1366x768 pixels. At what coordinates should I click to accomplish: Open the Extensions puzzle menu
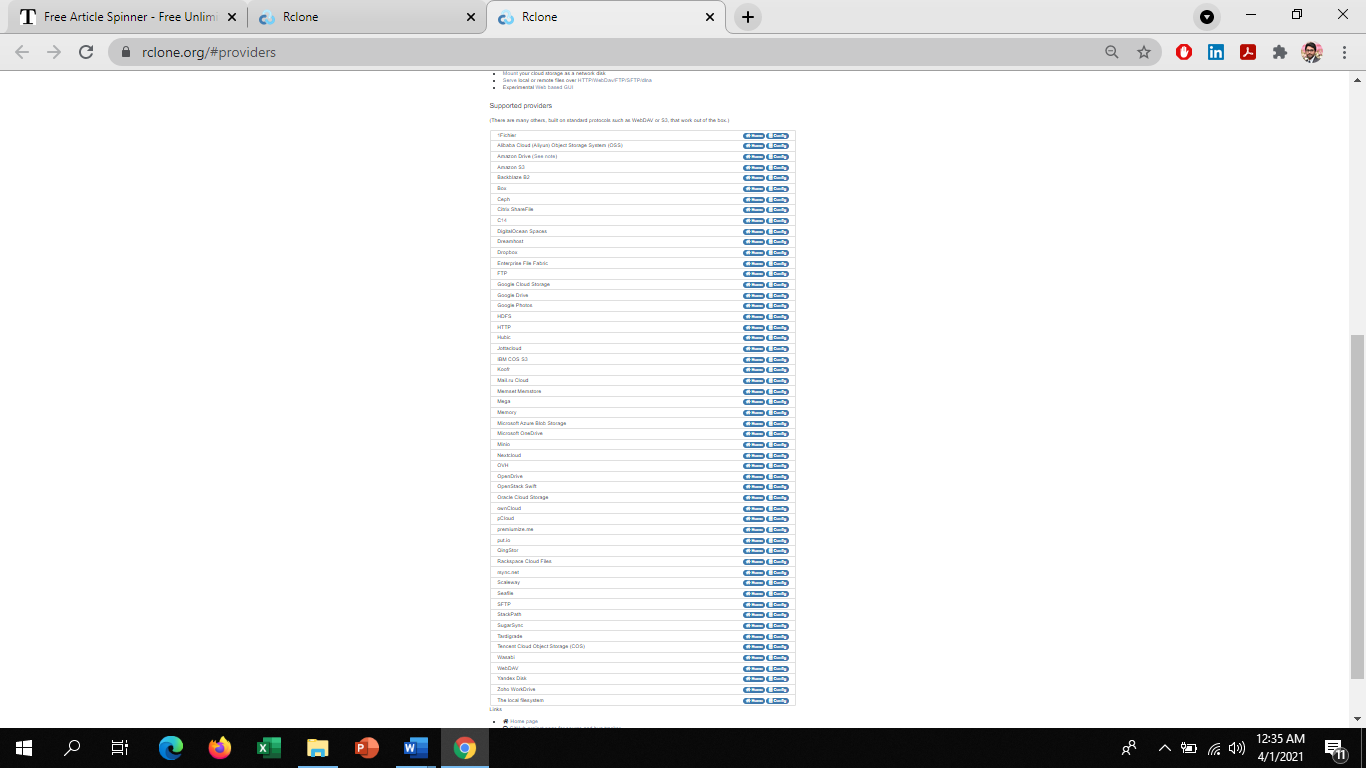[x=1280, y=52]
